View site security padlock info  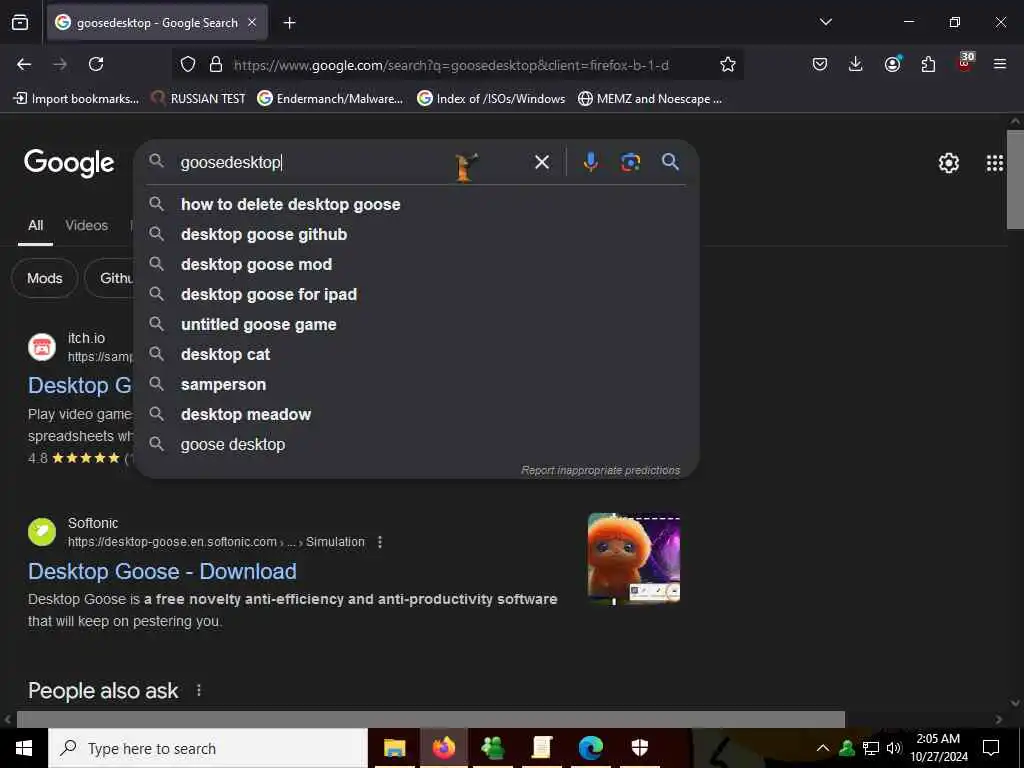click(216, 64)
